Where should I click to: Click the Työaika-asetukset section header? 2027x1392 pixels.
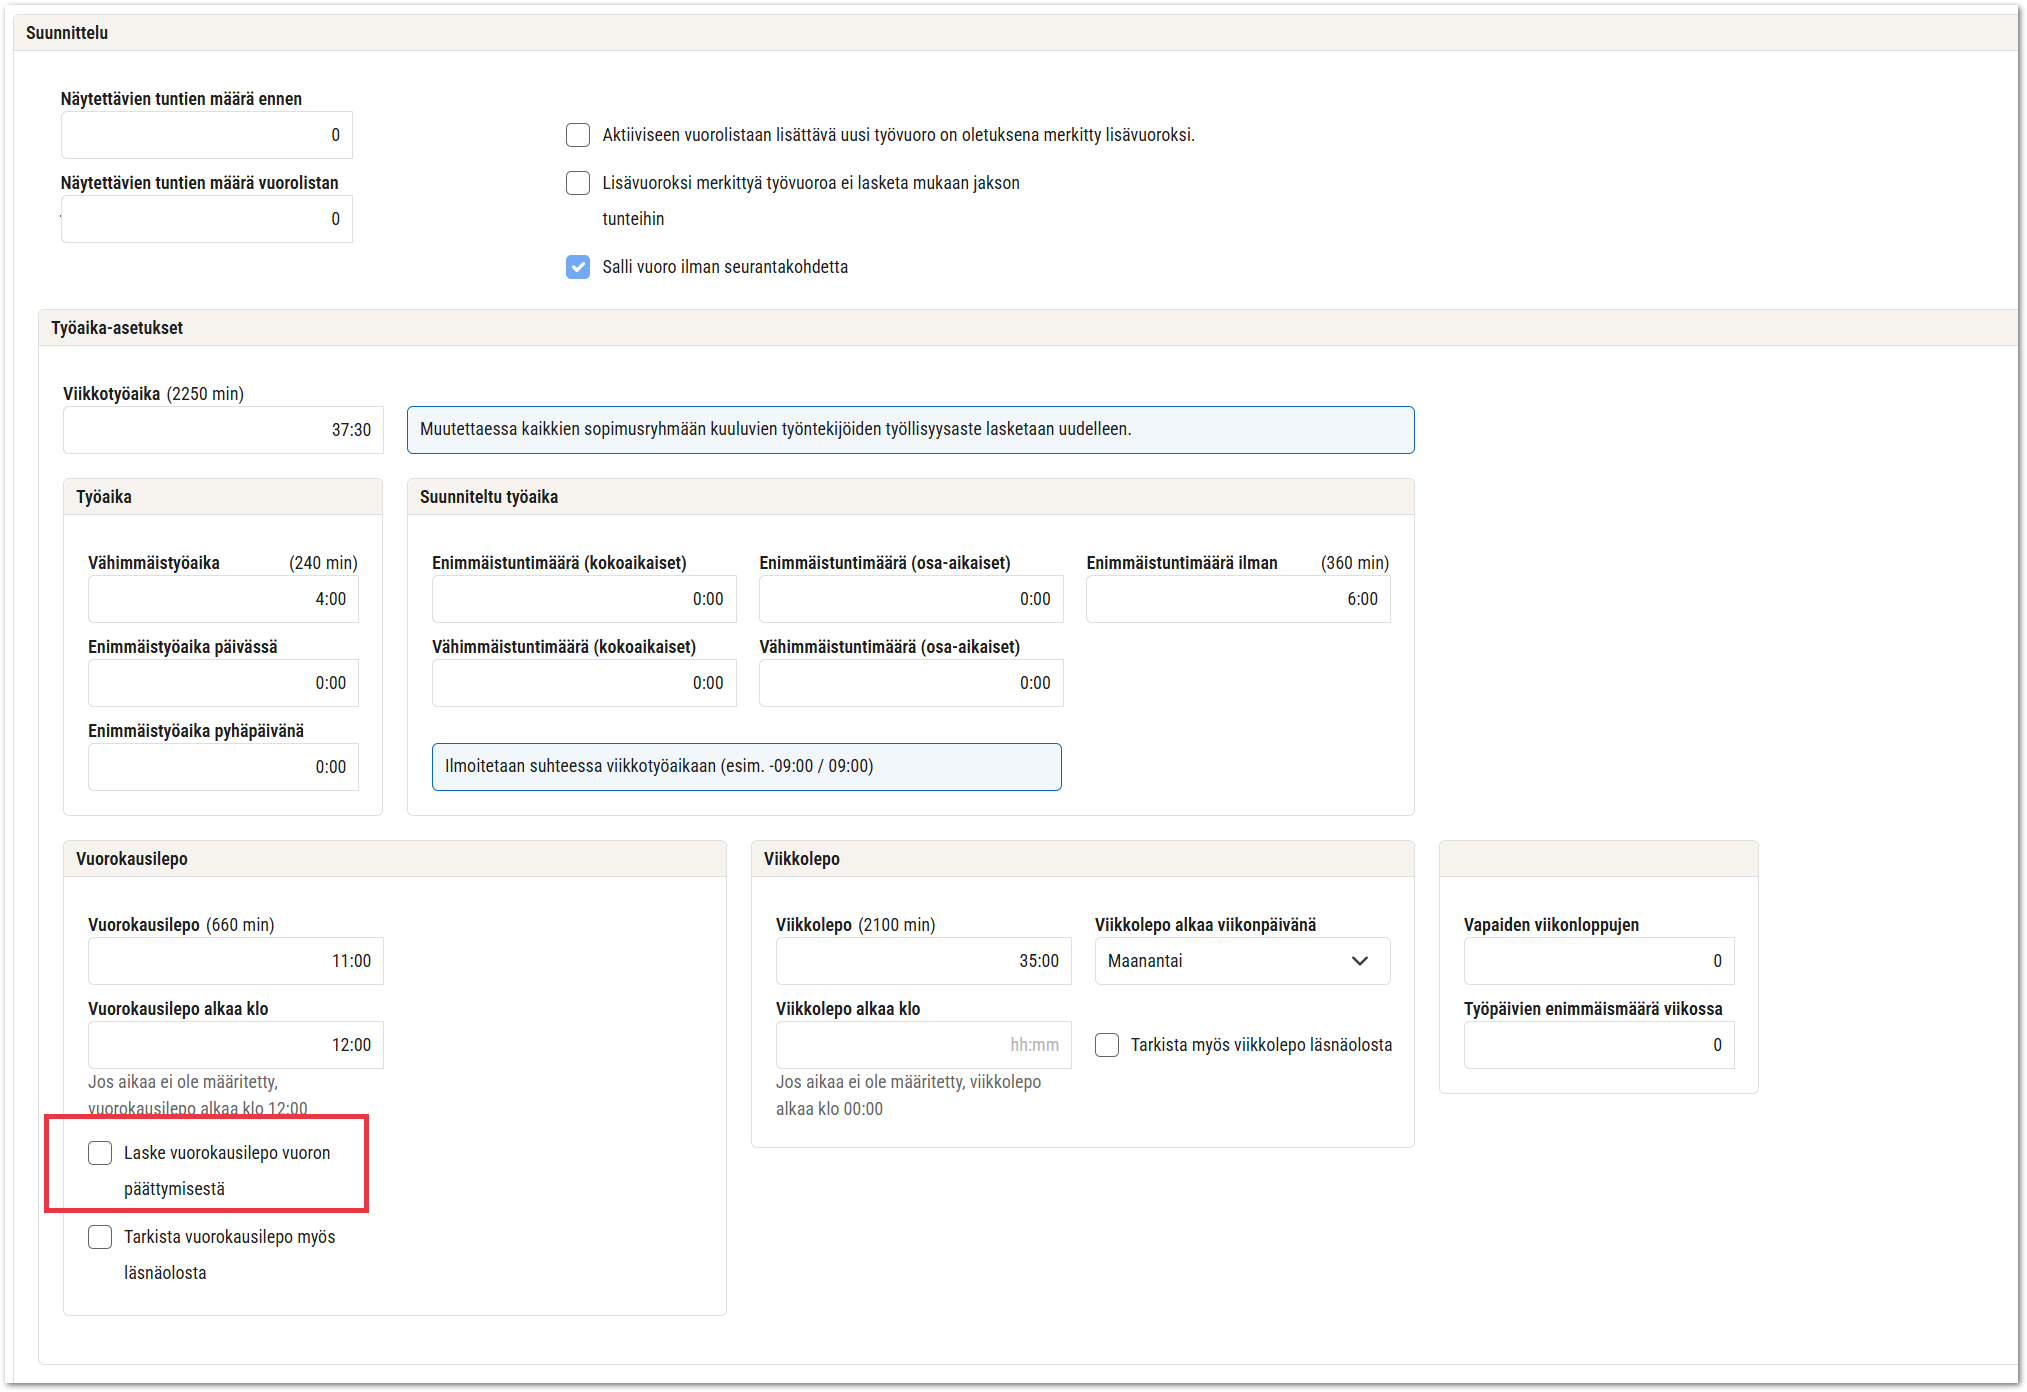click(x=118, y=328)
